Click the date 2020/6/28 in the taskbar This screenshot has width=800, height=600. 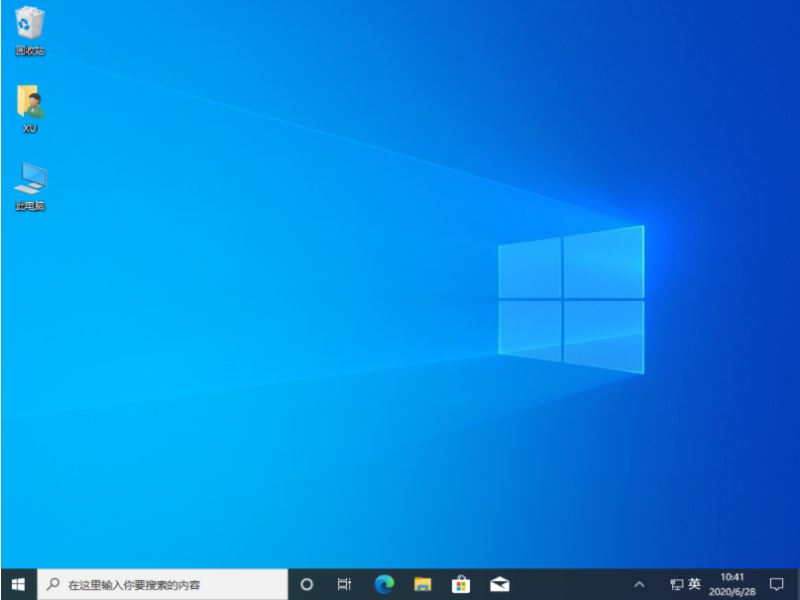733,590
